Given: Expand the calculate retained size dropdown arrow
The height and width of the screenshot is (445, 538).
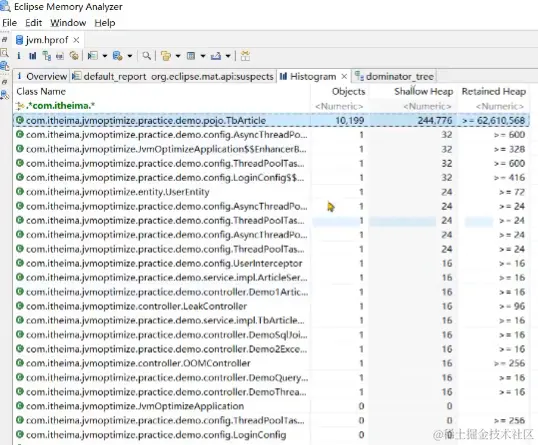Looking at the screenshot, I should [x=203, y=56].
